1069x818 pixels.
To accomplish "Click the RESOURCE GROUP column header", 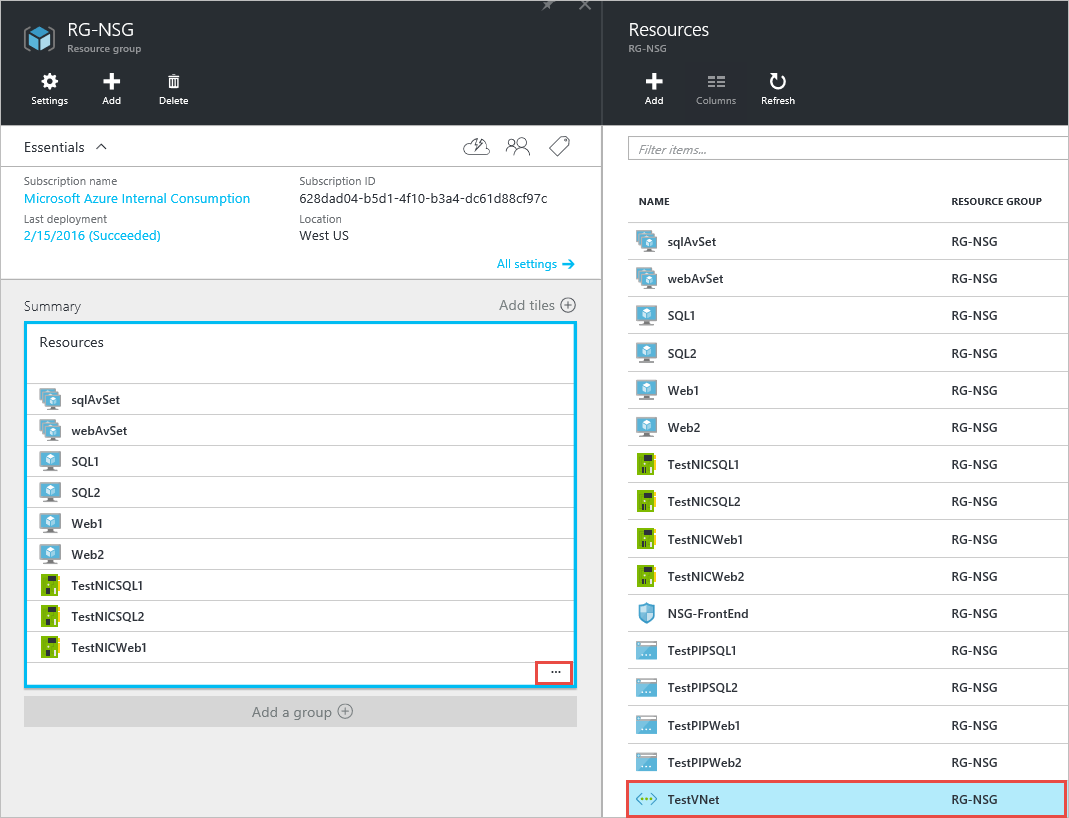I will click(x=996, y=202).
